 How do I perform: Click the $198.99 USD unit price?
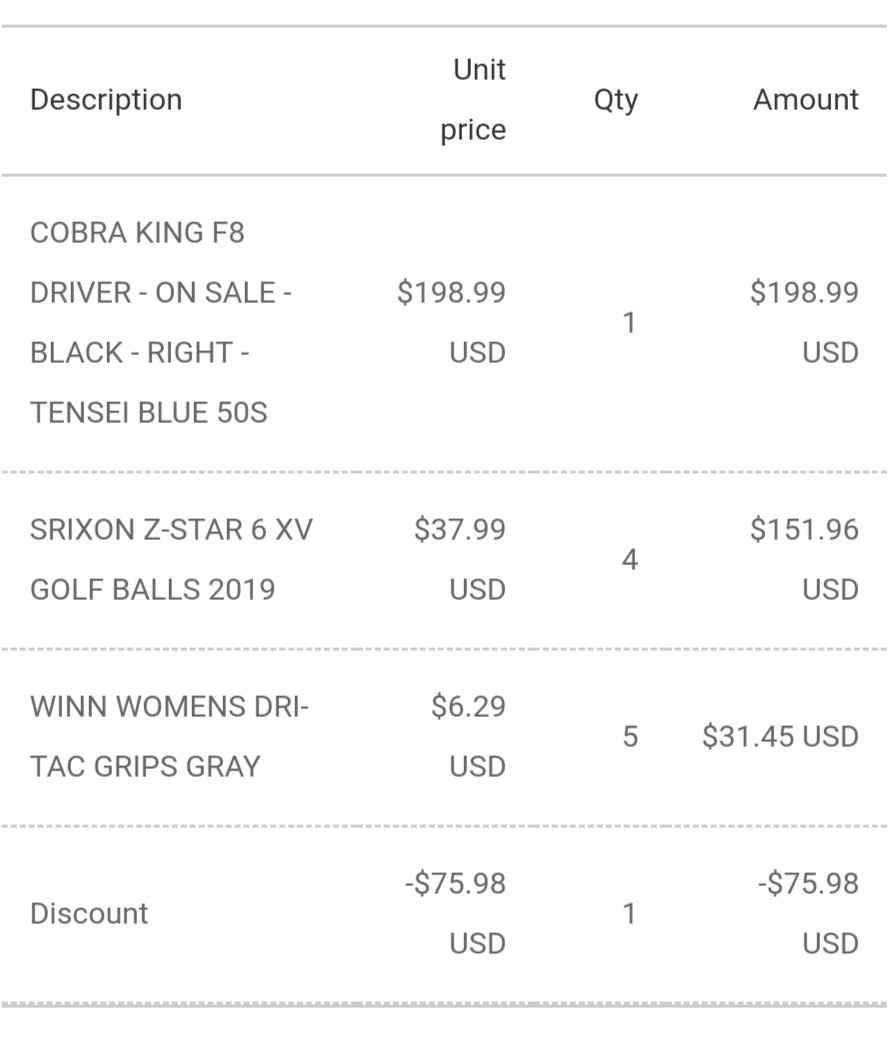pyautogui.click(x=452, y=322)
